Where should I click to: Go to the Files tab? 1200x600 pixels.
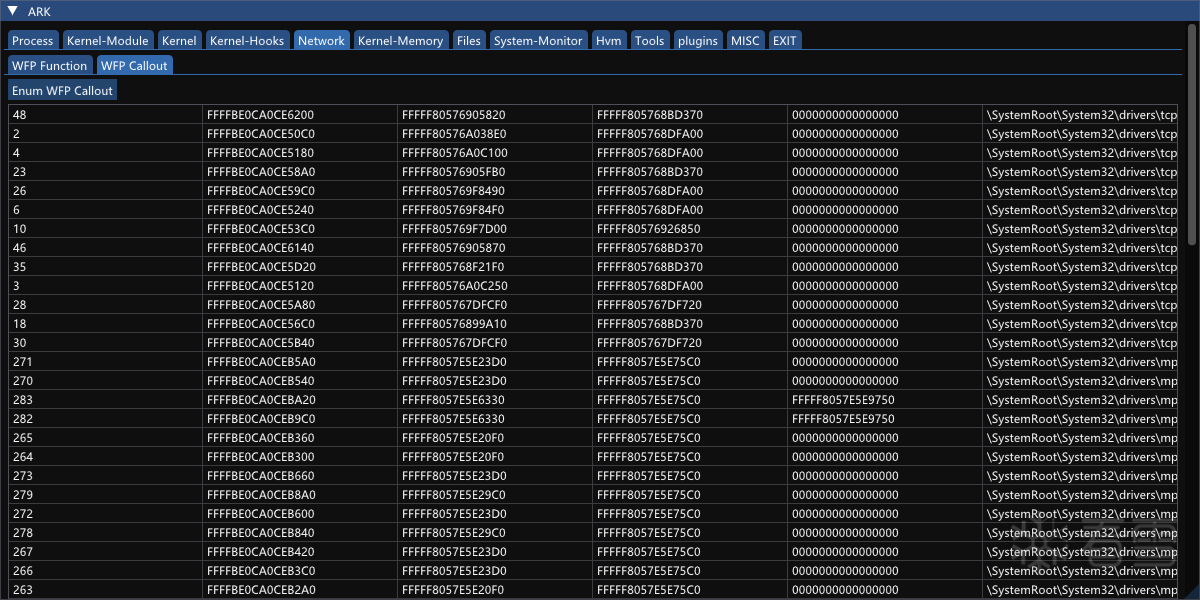(x=468, y=41)
